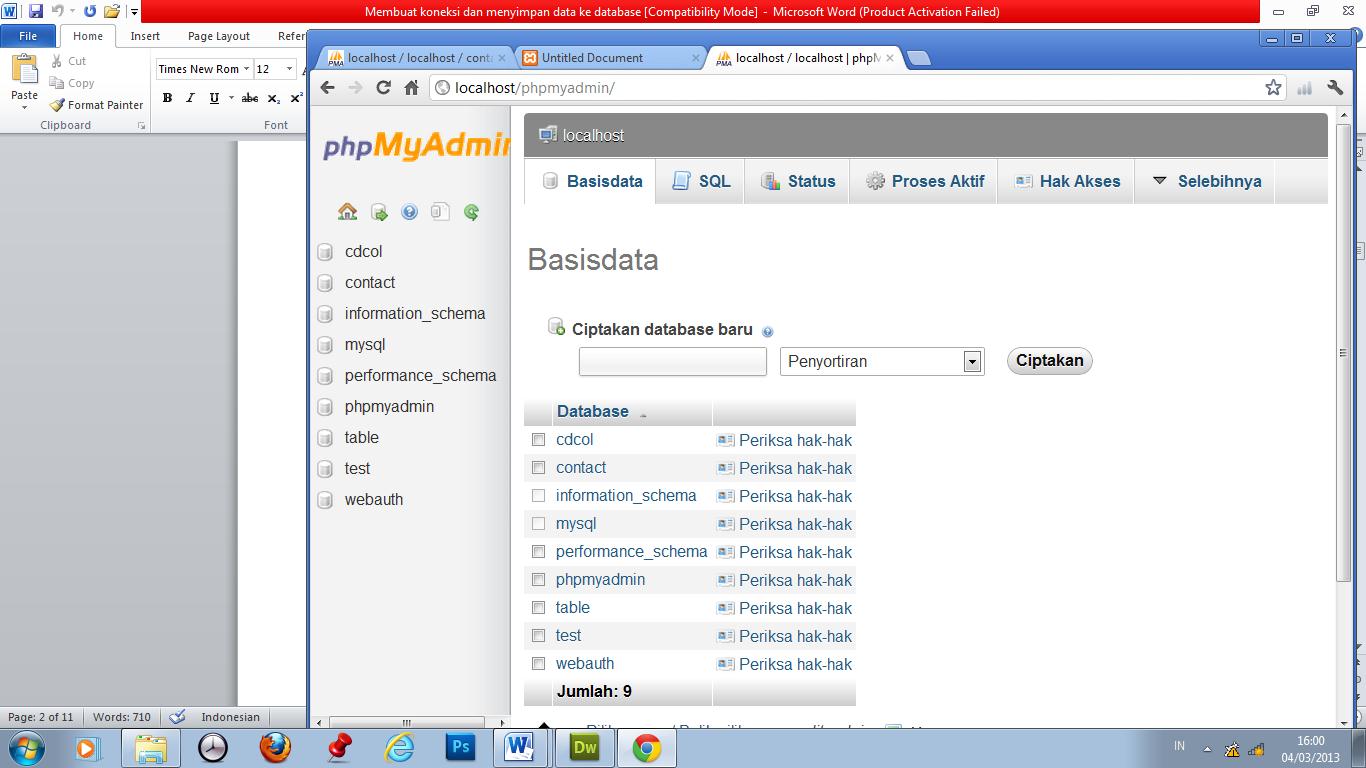Open phpMyAdmin home icon in sidebar
The width and height of the screenshot is (1366, 768).
347,211
